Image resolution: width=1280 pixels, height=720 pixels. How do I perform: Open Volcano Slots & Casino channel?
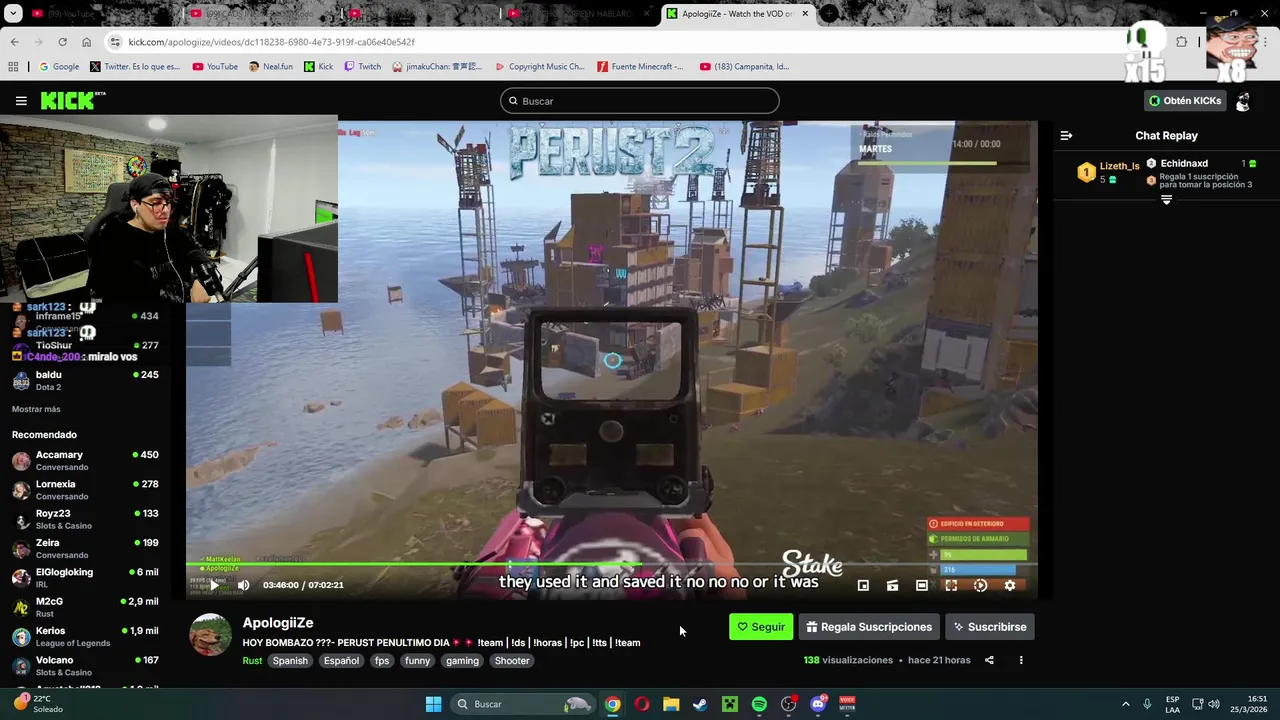tap(85, 666)
